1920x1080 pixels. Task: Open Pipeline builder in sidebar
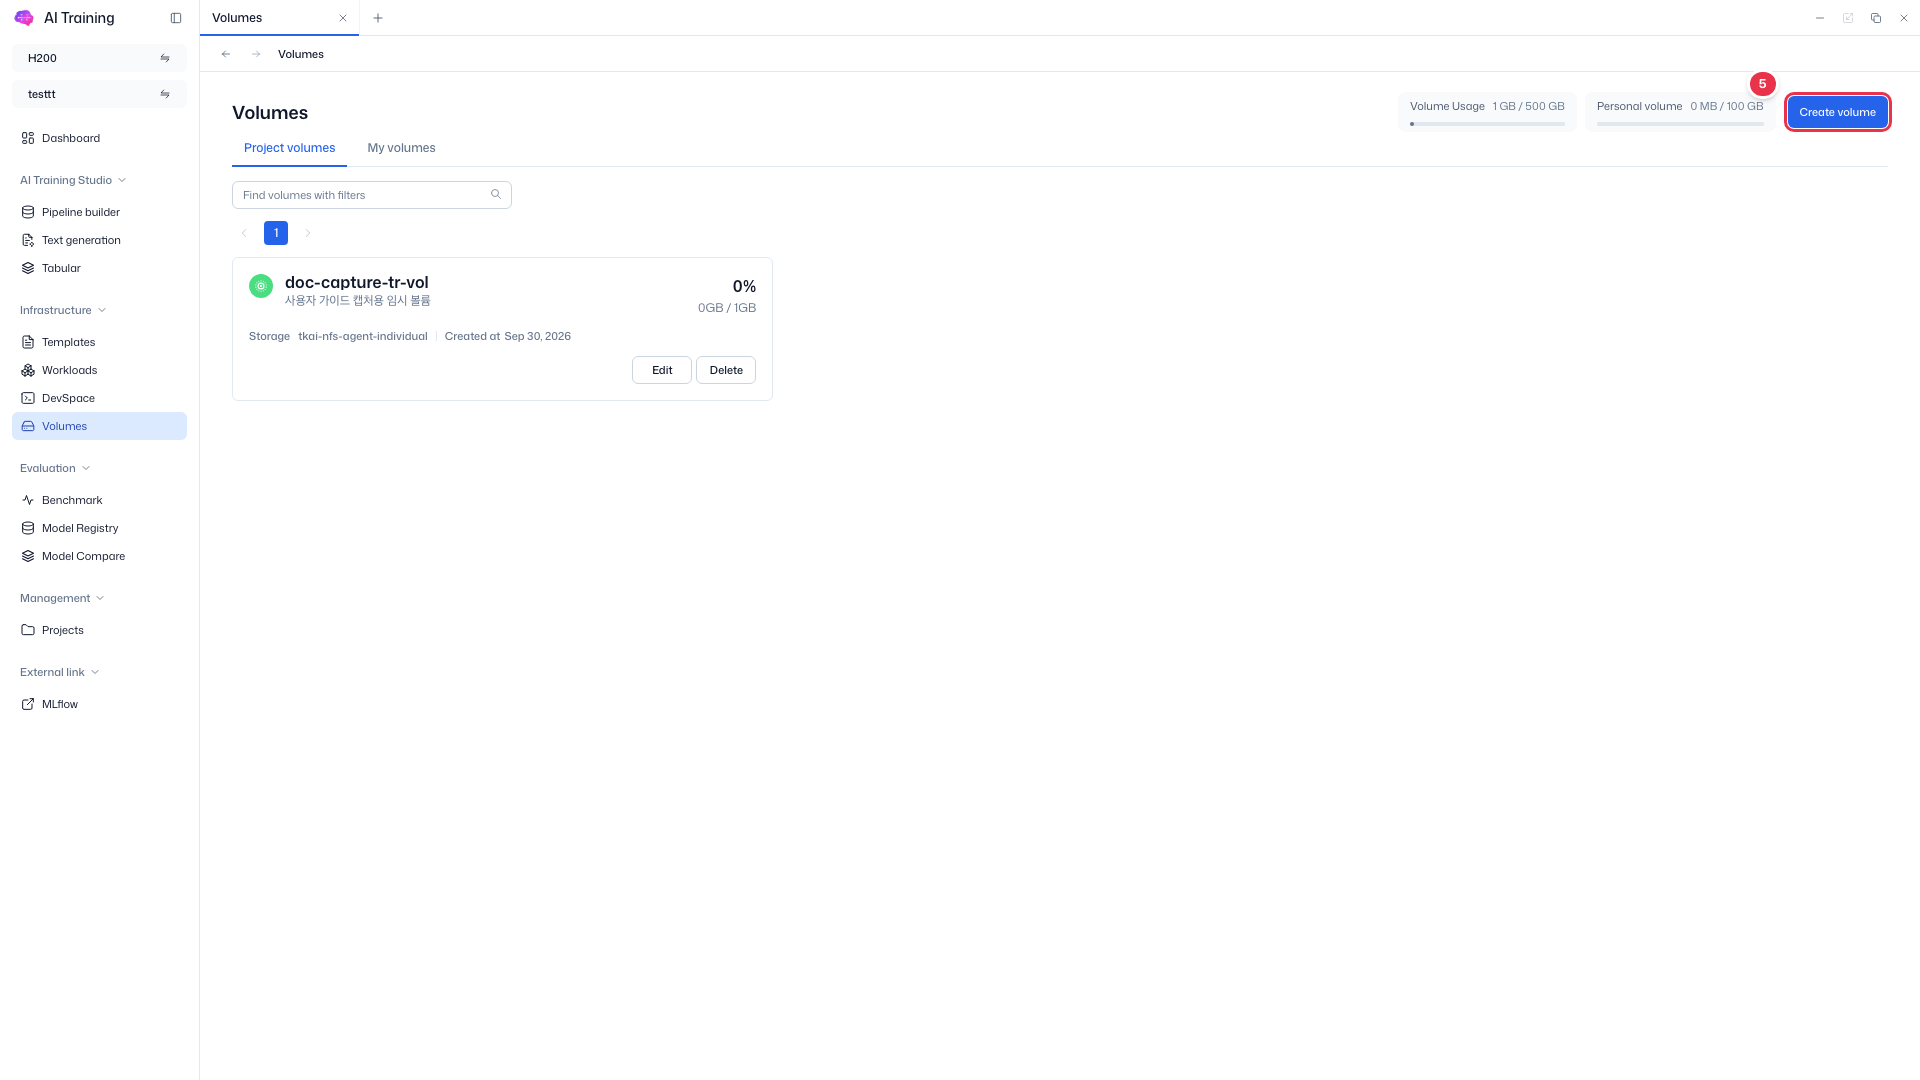(x=99, y=212)
